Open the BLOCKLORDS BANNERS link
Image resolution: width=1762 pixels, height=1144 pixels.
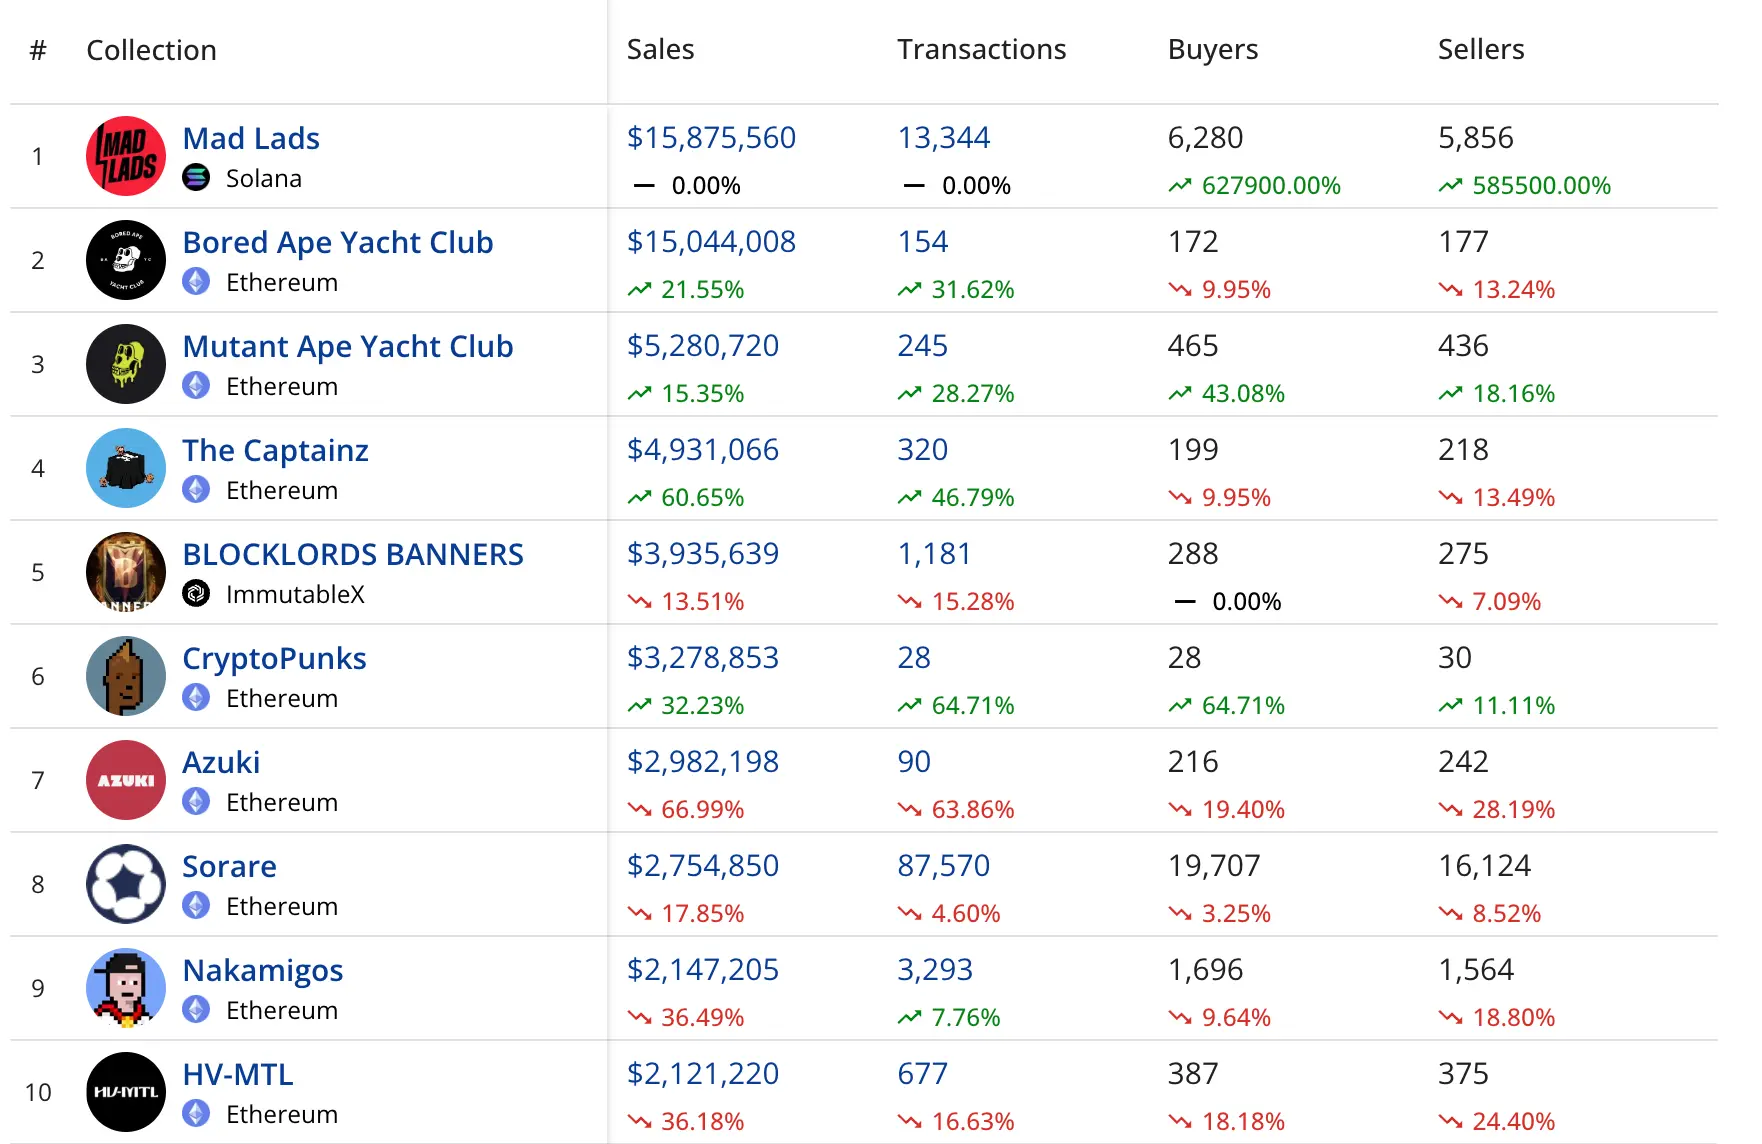pyautogui.click(x=353, y=554)
